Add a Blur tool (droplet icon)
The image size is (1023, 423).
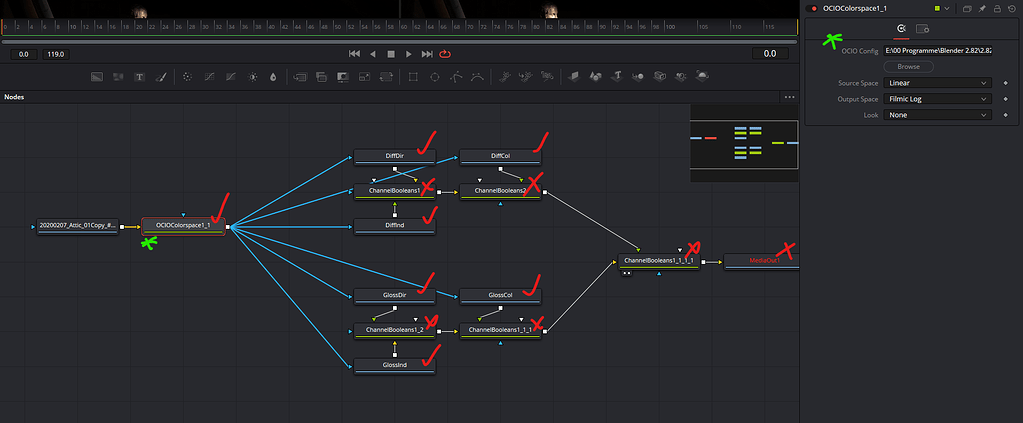point(273,76)
